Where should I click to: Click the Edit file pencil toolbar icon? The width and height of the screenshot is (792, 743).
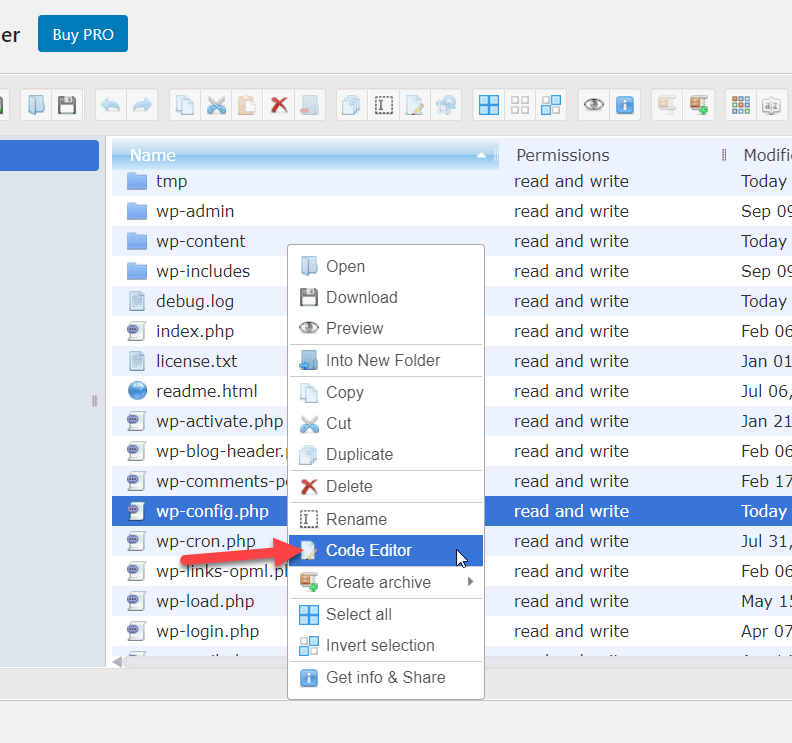click(415, 105)
